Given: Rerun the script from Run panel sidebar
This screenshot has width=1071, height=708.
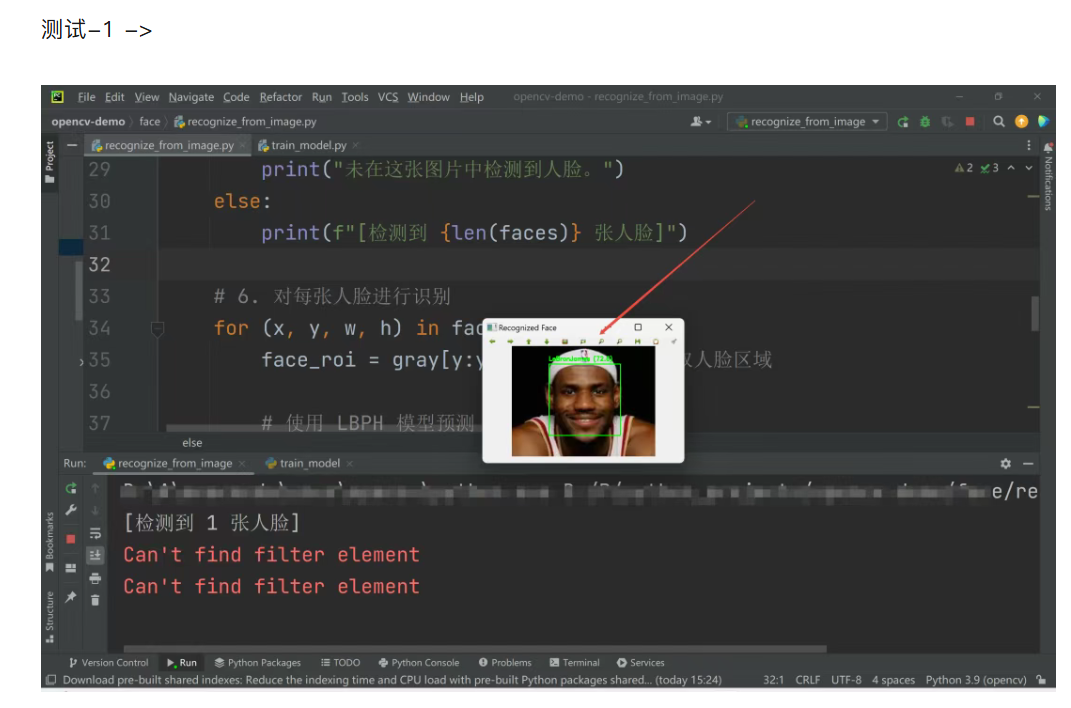Looking at the screenshot, I should pos(71,488).
